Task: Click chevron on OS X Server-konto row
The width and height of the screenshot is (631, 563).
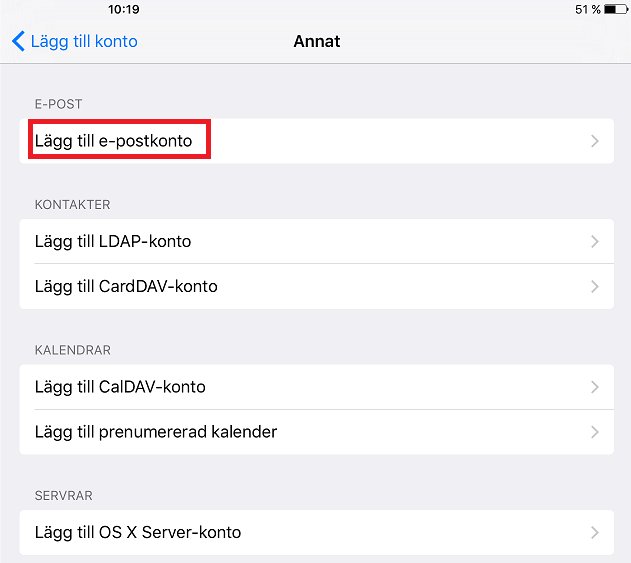Action: [x=595, y=532]
